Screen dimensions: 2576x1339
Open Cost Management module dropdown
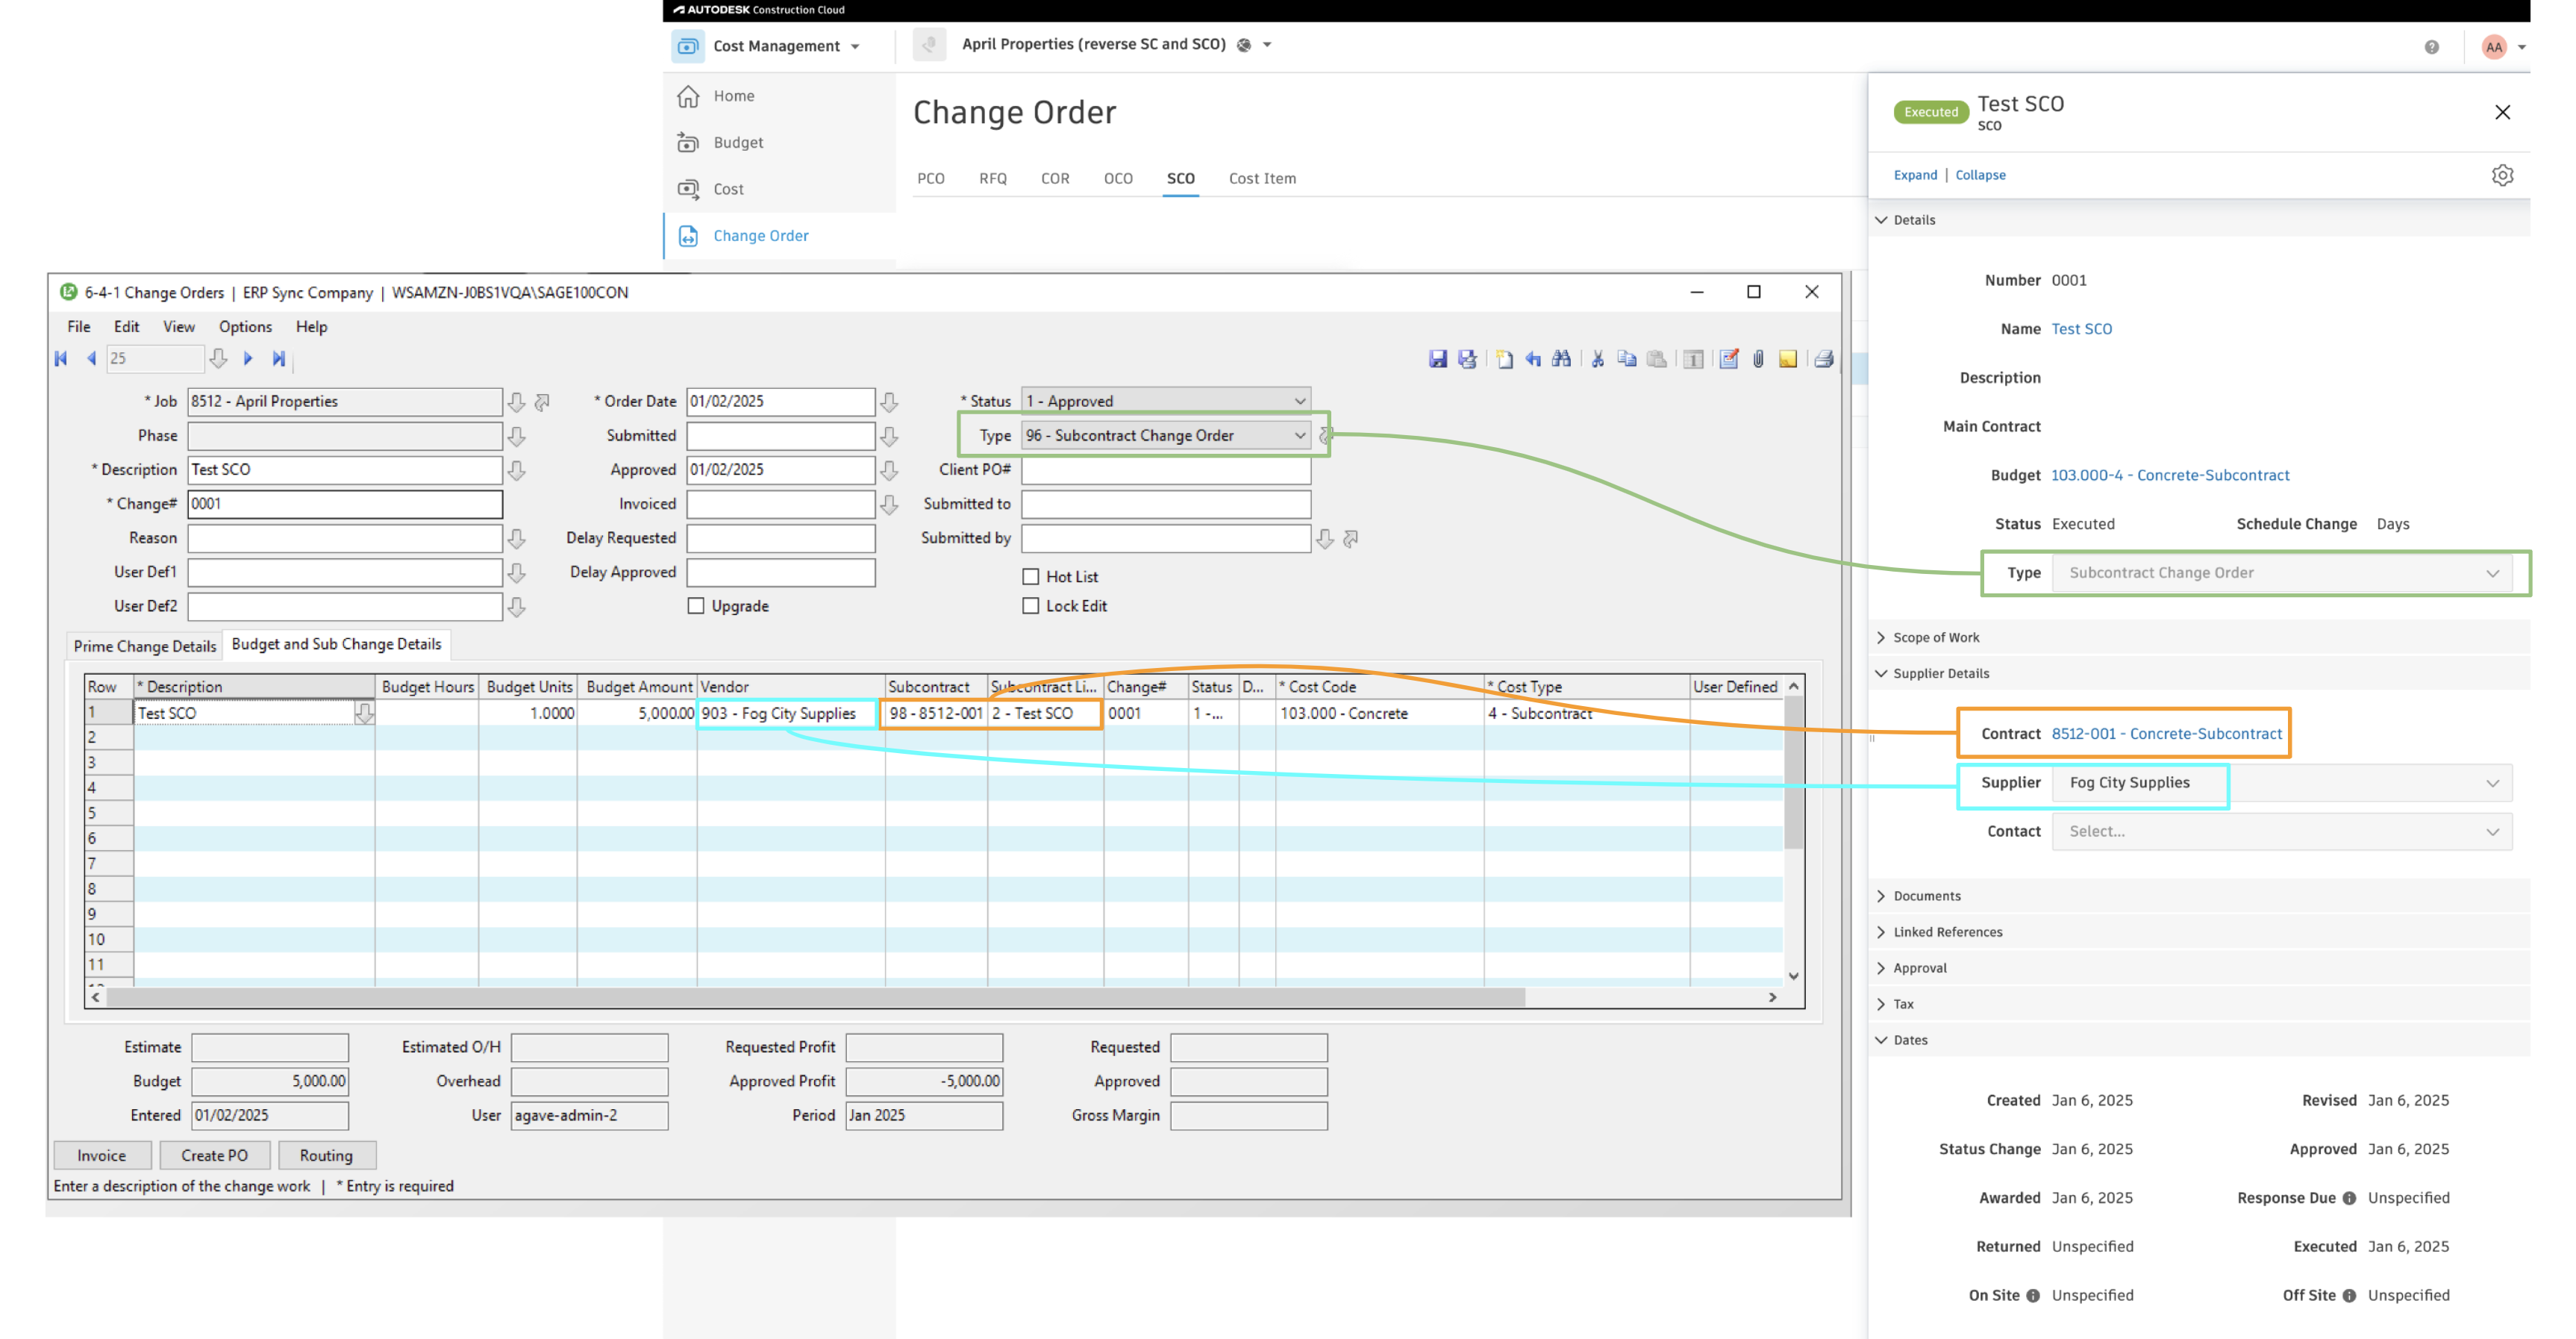tap(855, 47)
